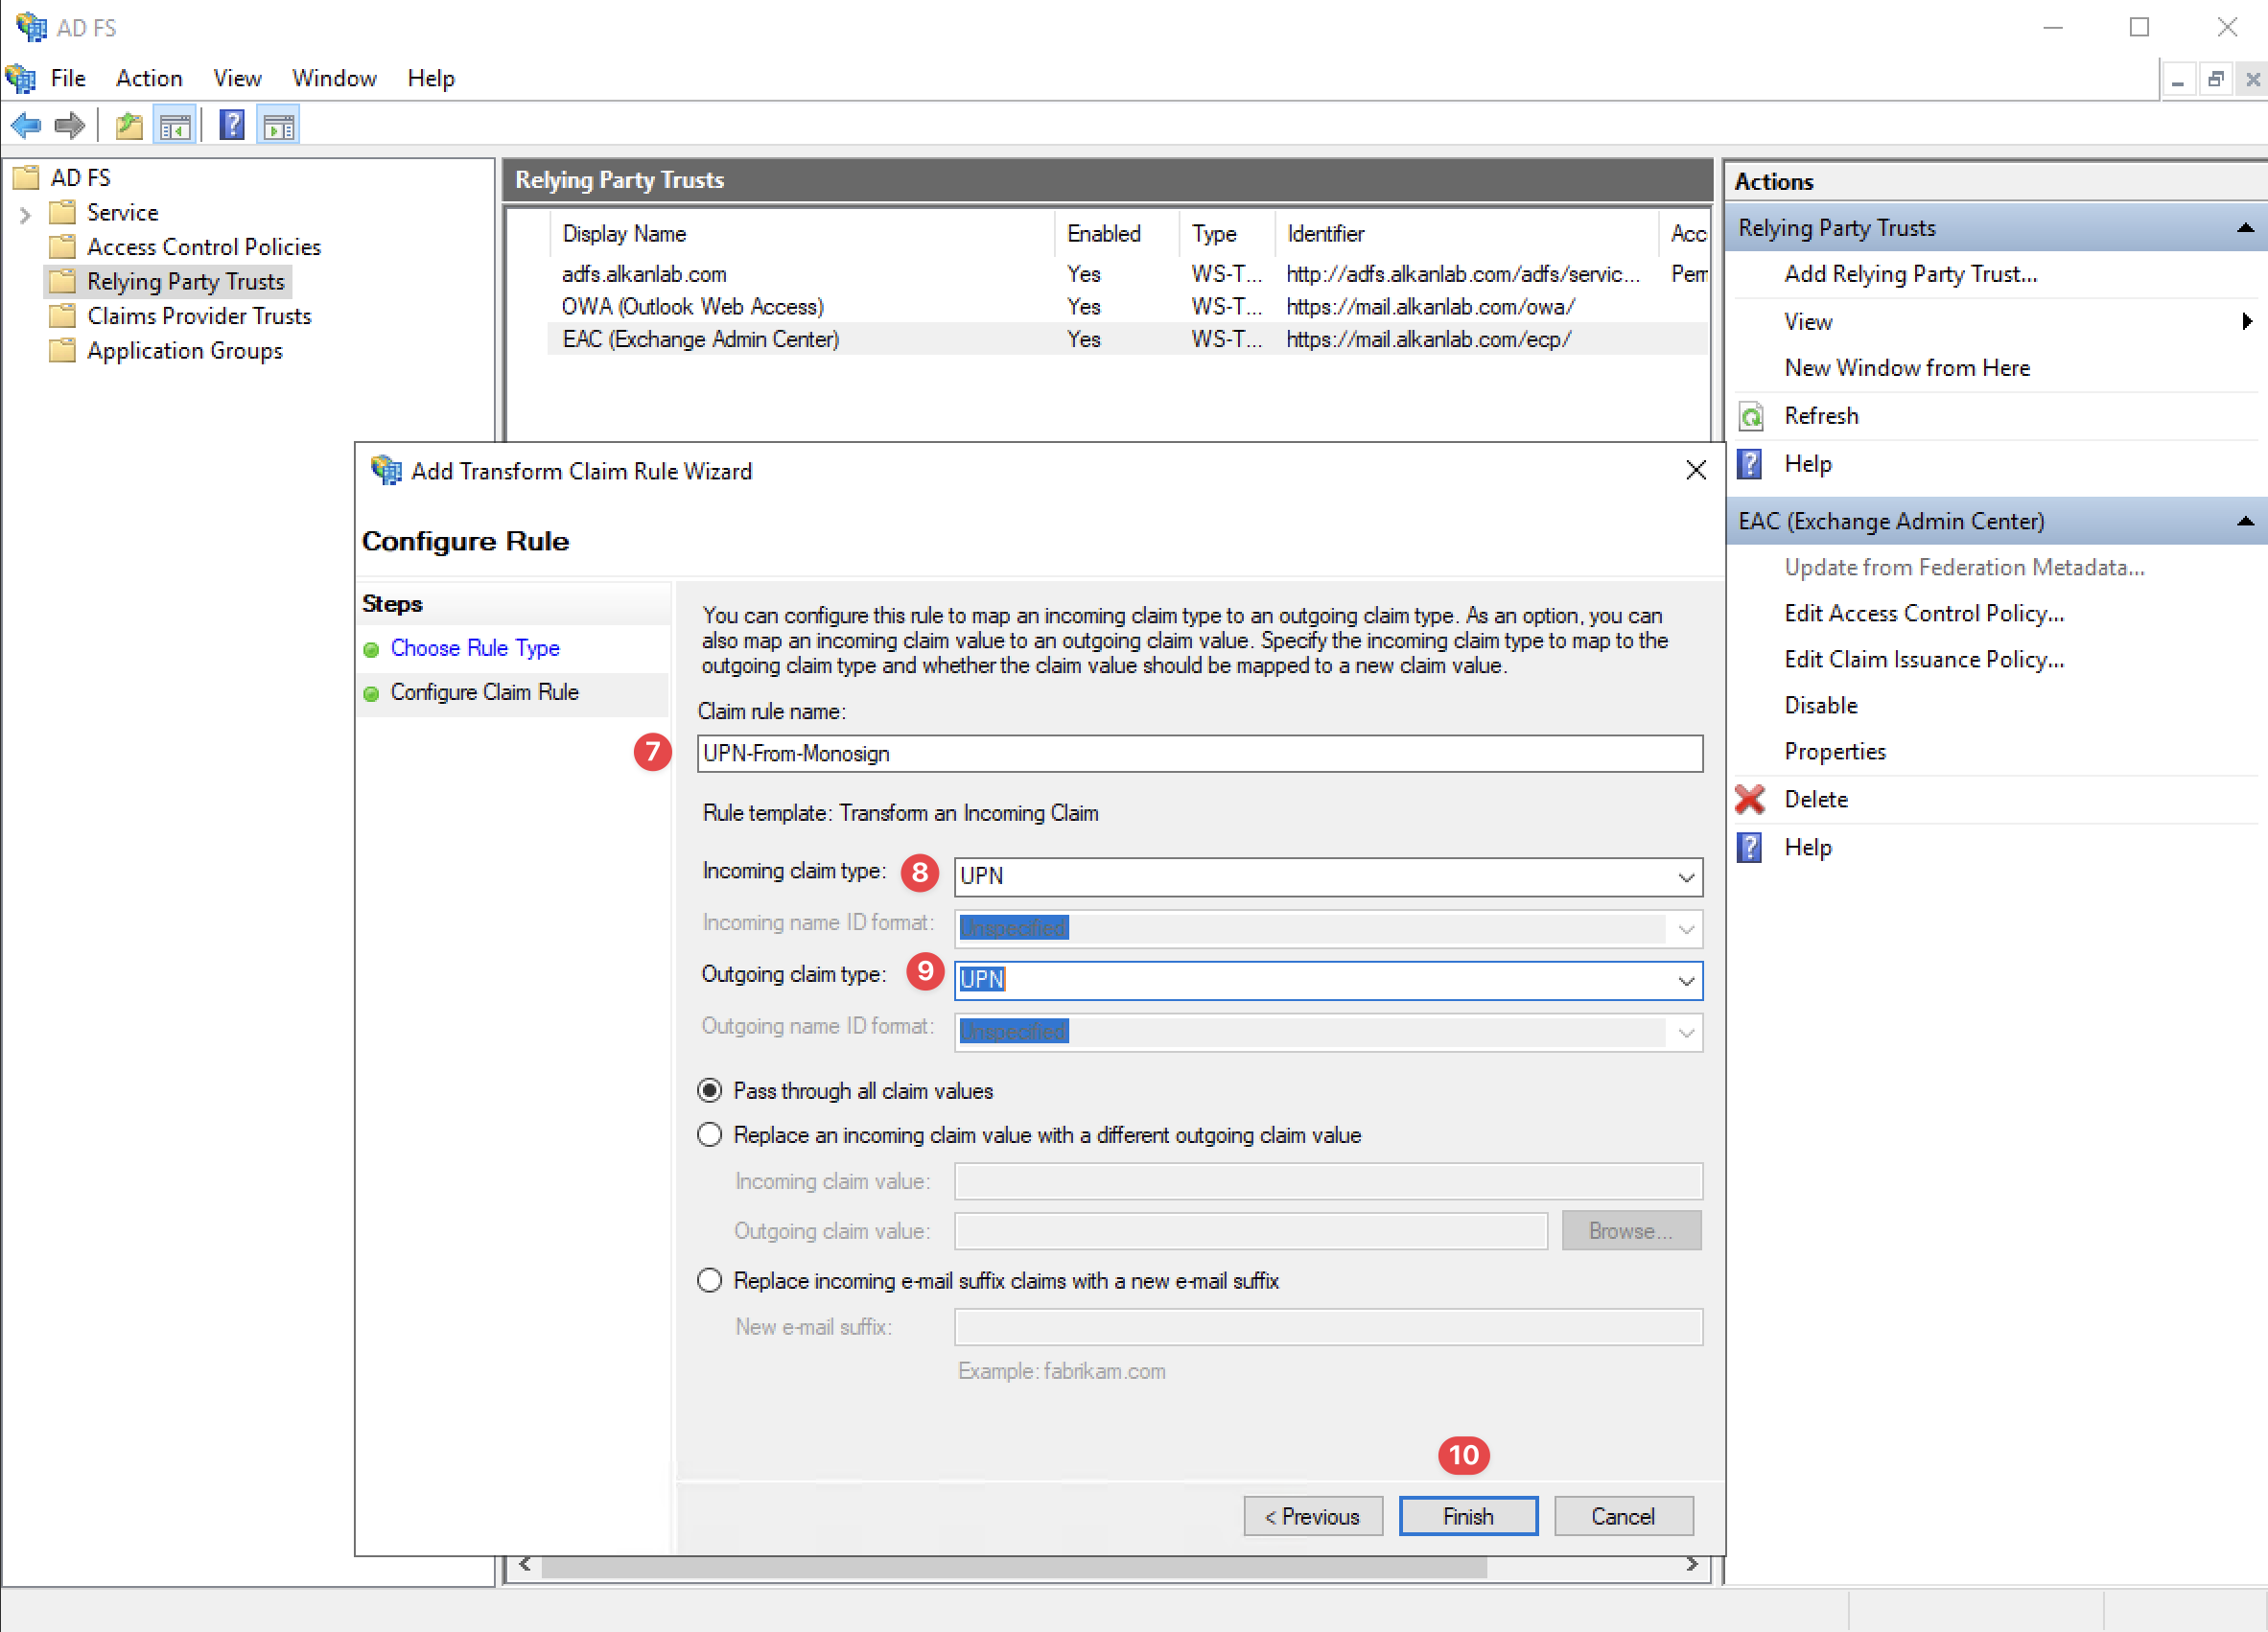Click the Export List toolbar icon

[128, 124]
